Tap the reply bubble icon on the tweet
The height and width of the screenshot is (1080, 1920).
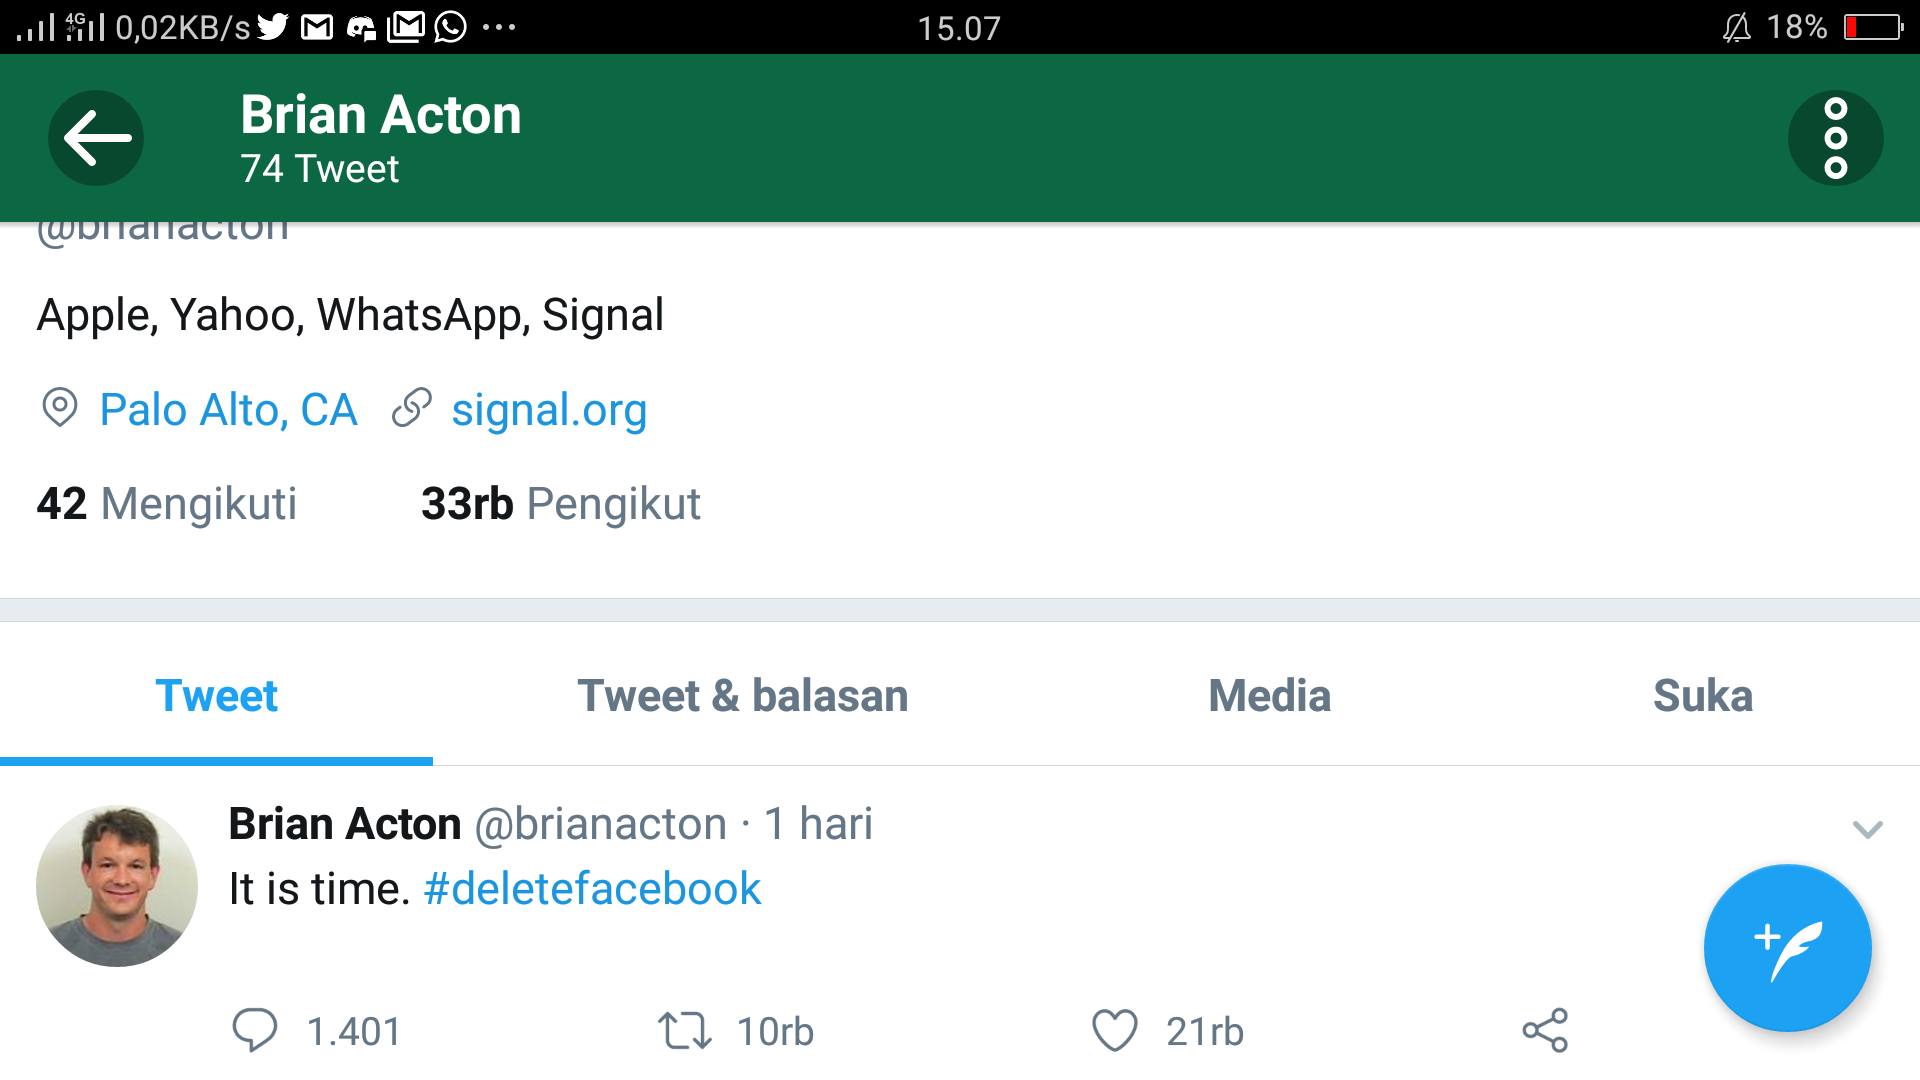[x=255, y=1031]
